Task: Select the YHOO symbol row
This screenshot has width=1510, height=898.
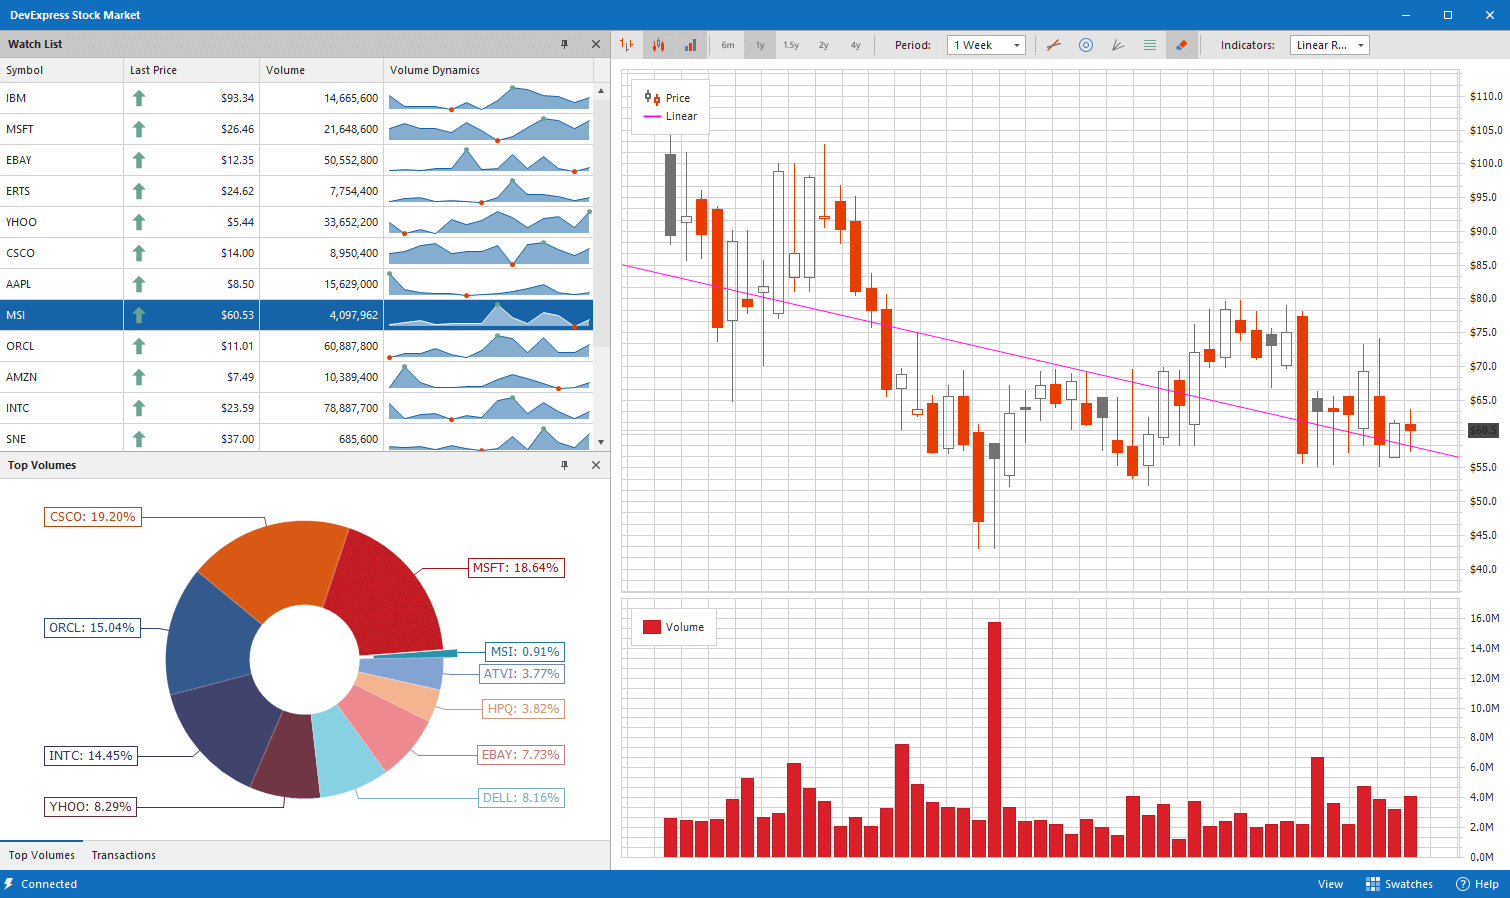Action: [x=296, y=222]
